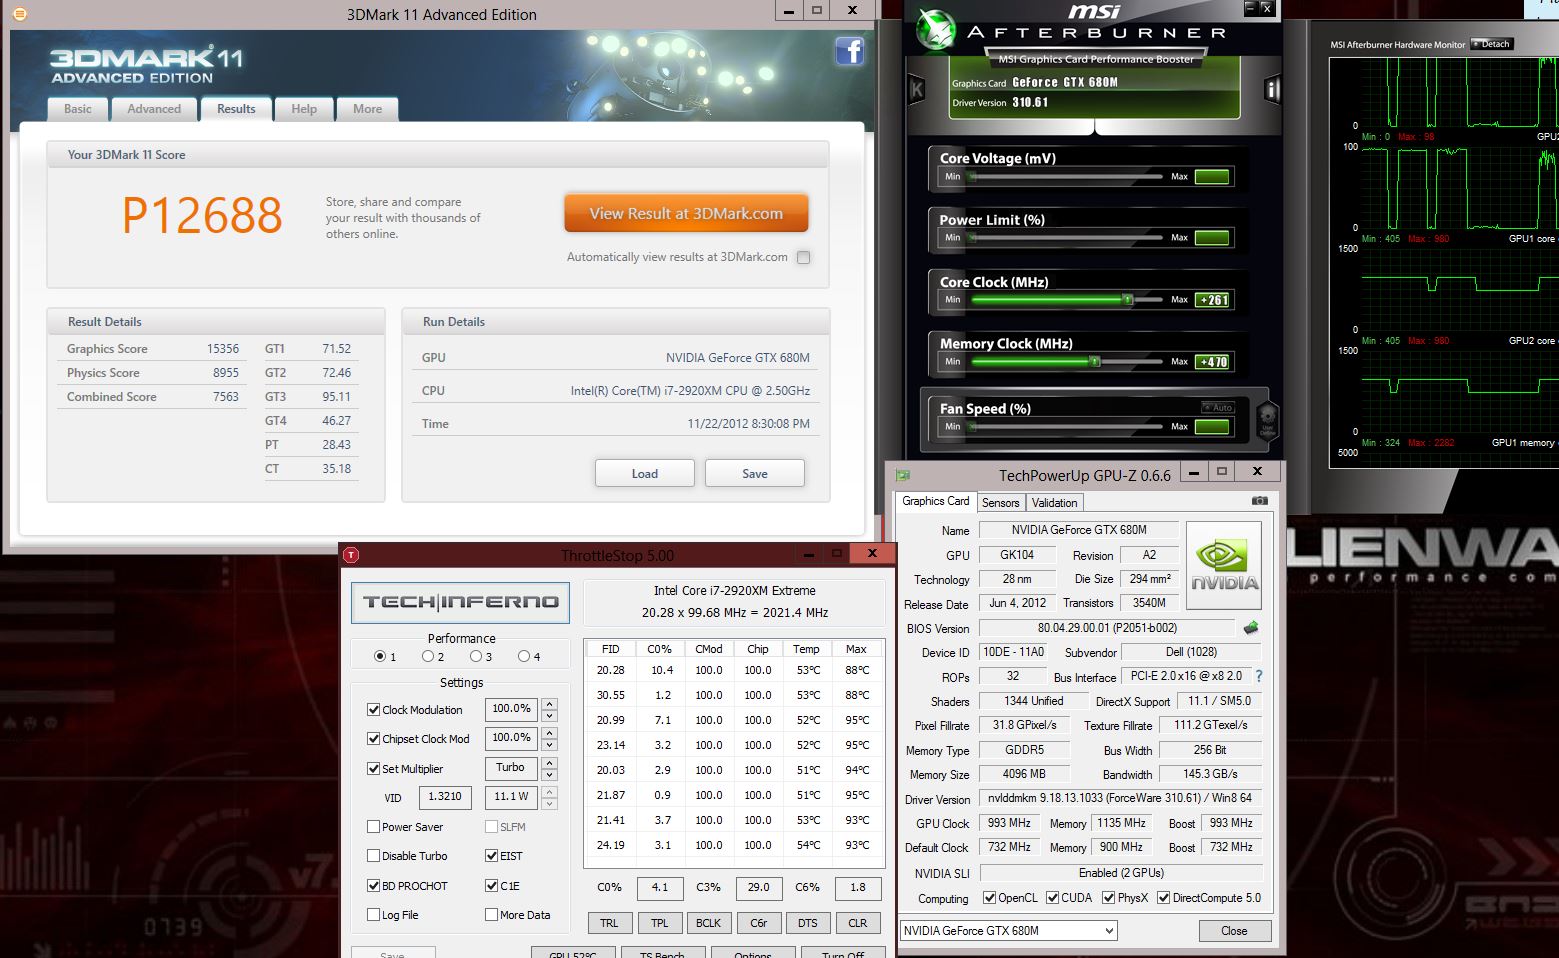This screenshot has width=1559, height=958.
Task: Toggle the DirectCompute 5.0 checkbox in GPU-Z
Action: coord(1163,898)
